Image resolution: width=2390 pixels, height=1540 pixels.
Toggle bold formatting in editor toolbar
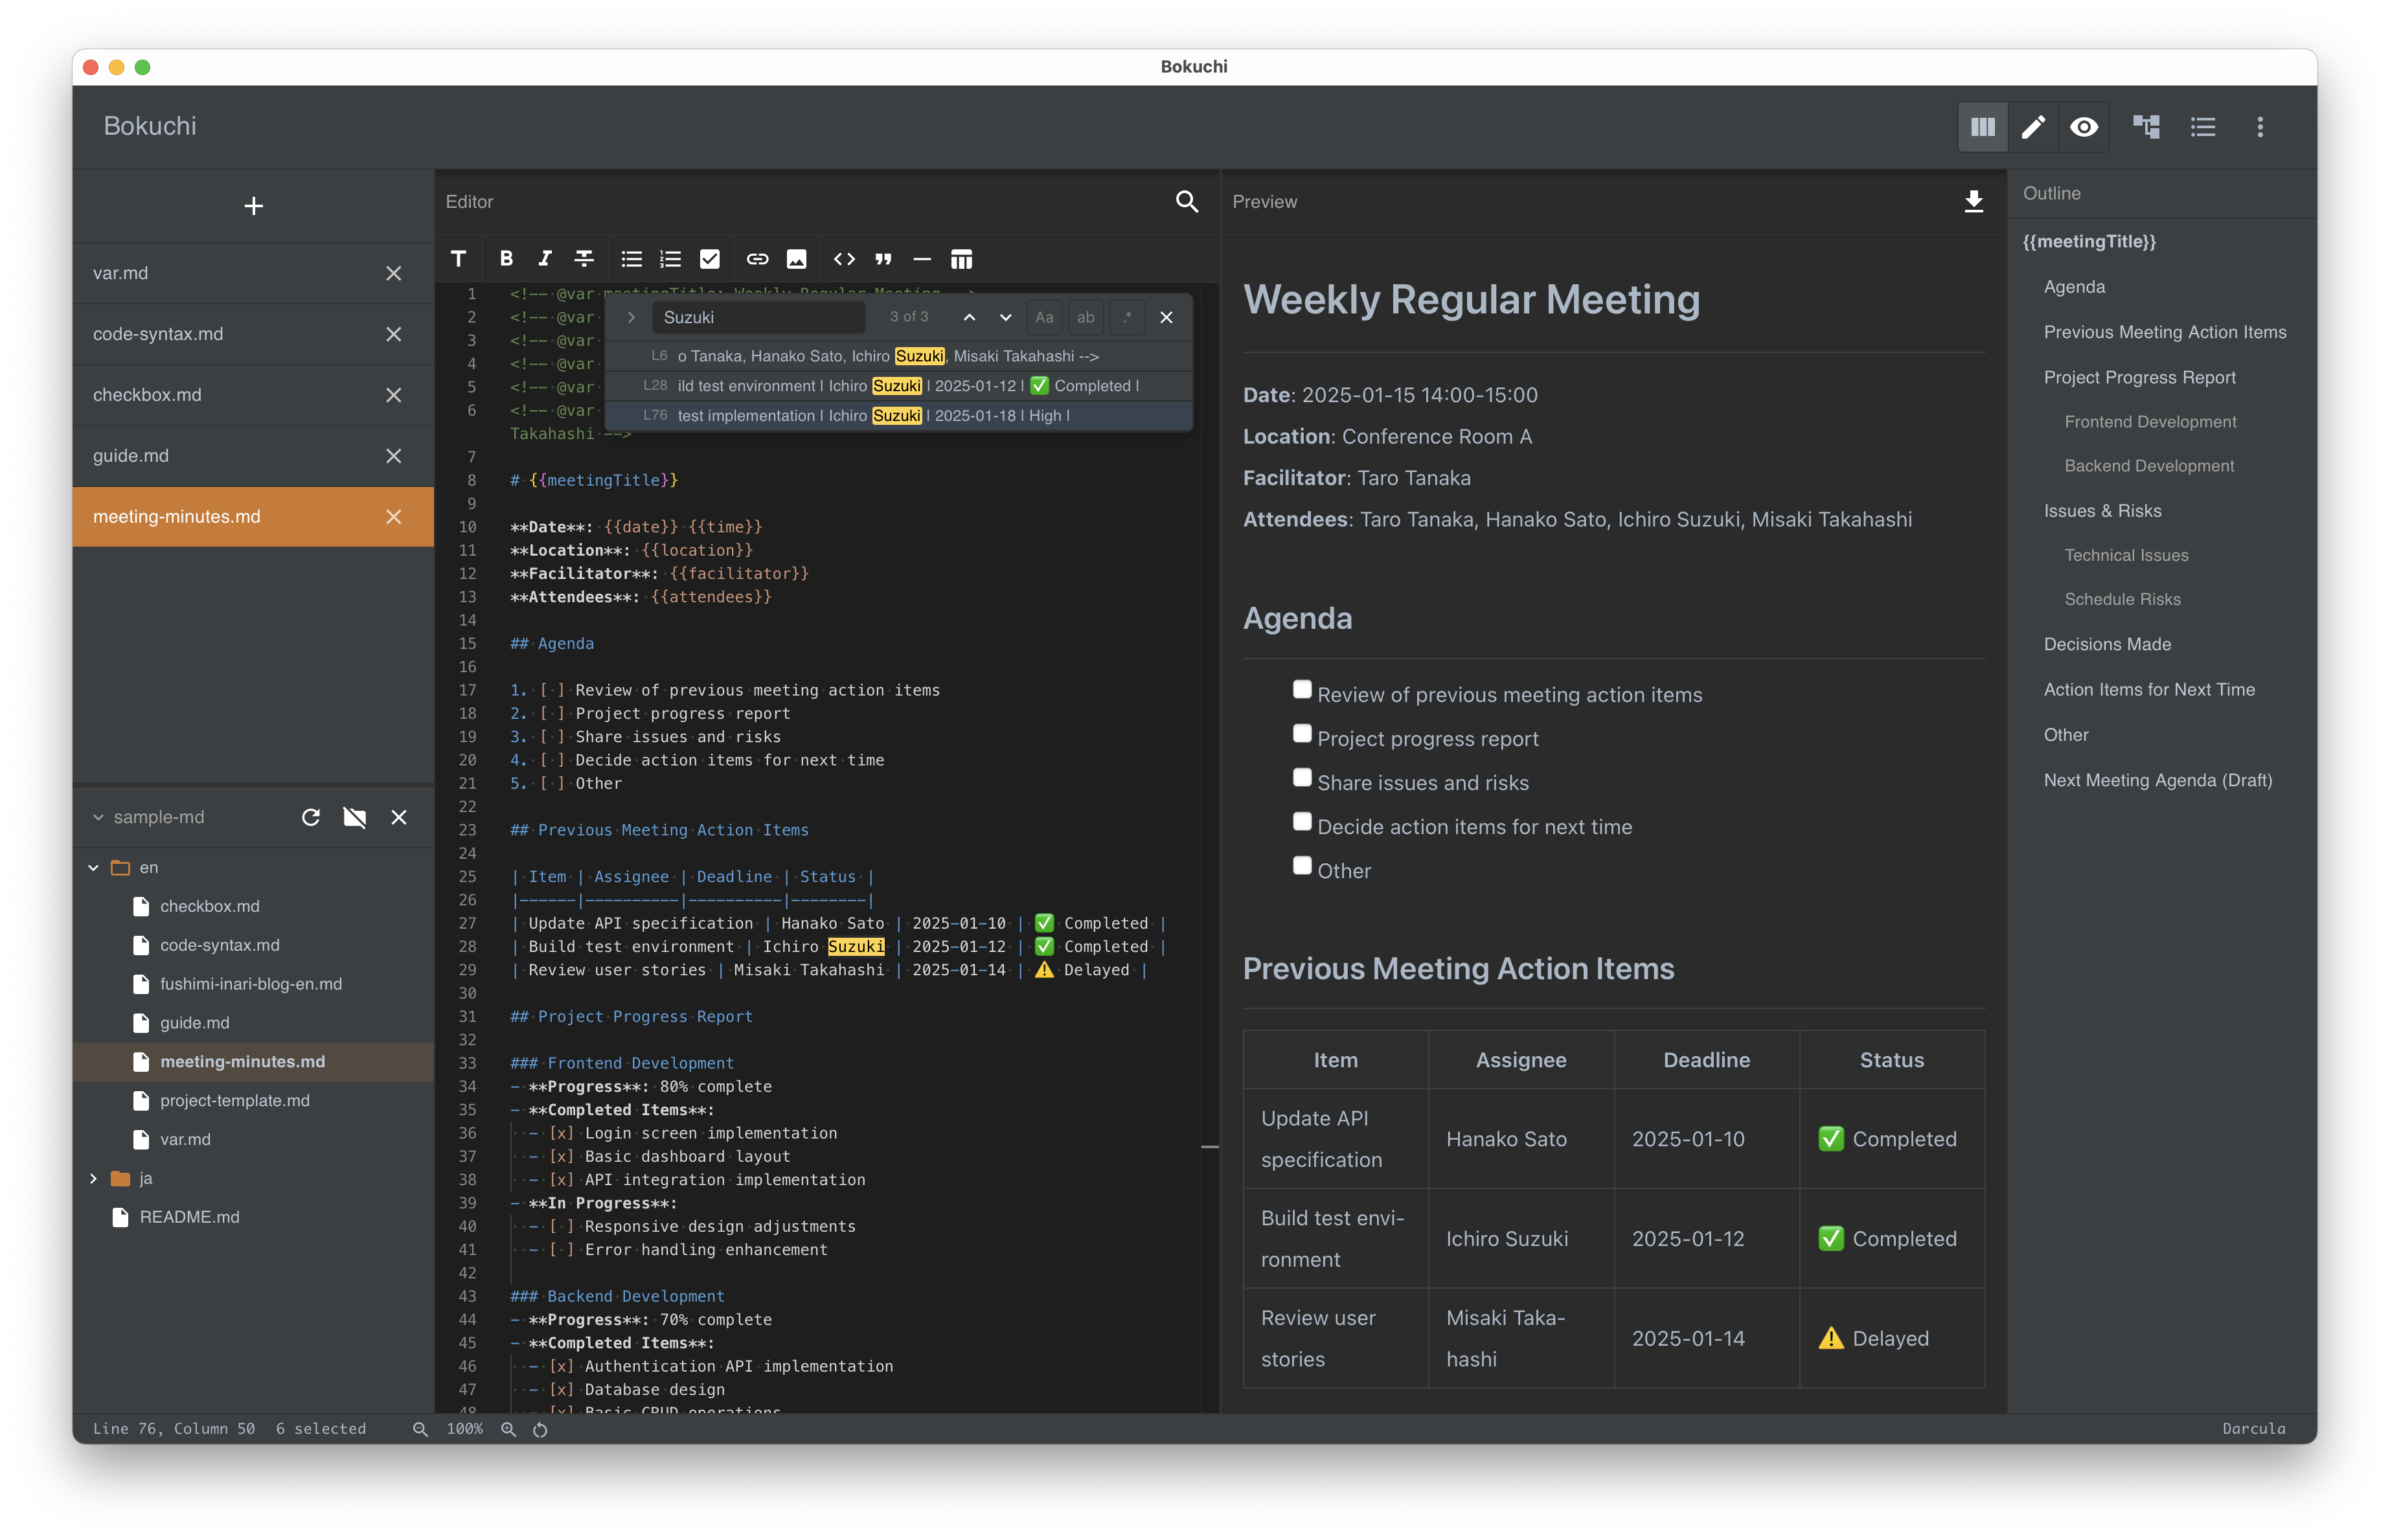506,259
